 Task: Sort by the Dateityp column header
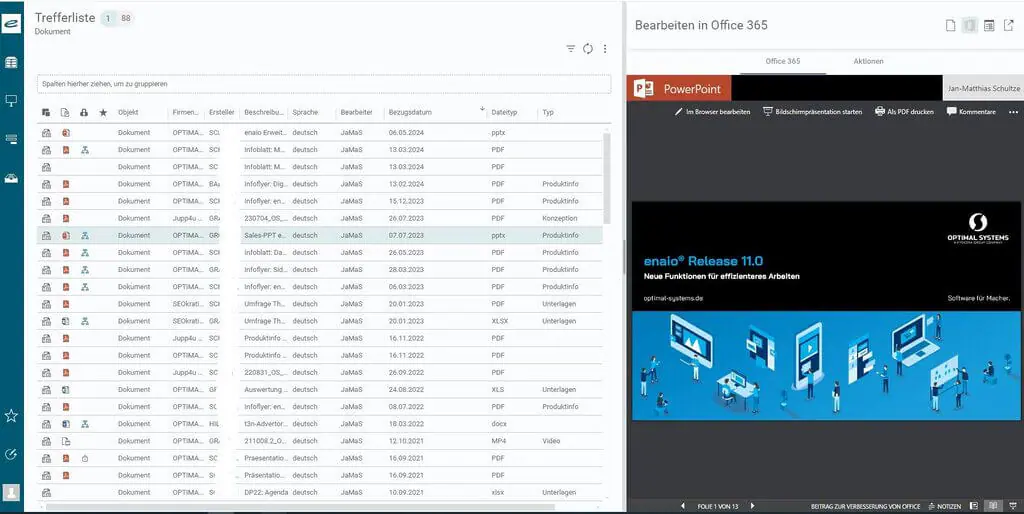[x=504, y=112]
